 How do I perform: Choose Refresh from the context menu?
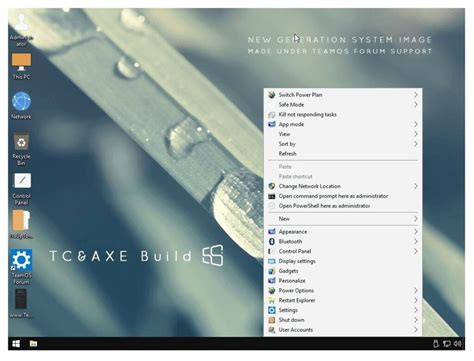[343, 153]
